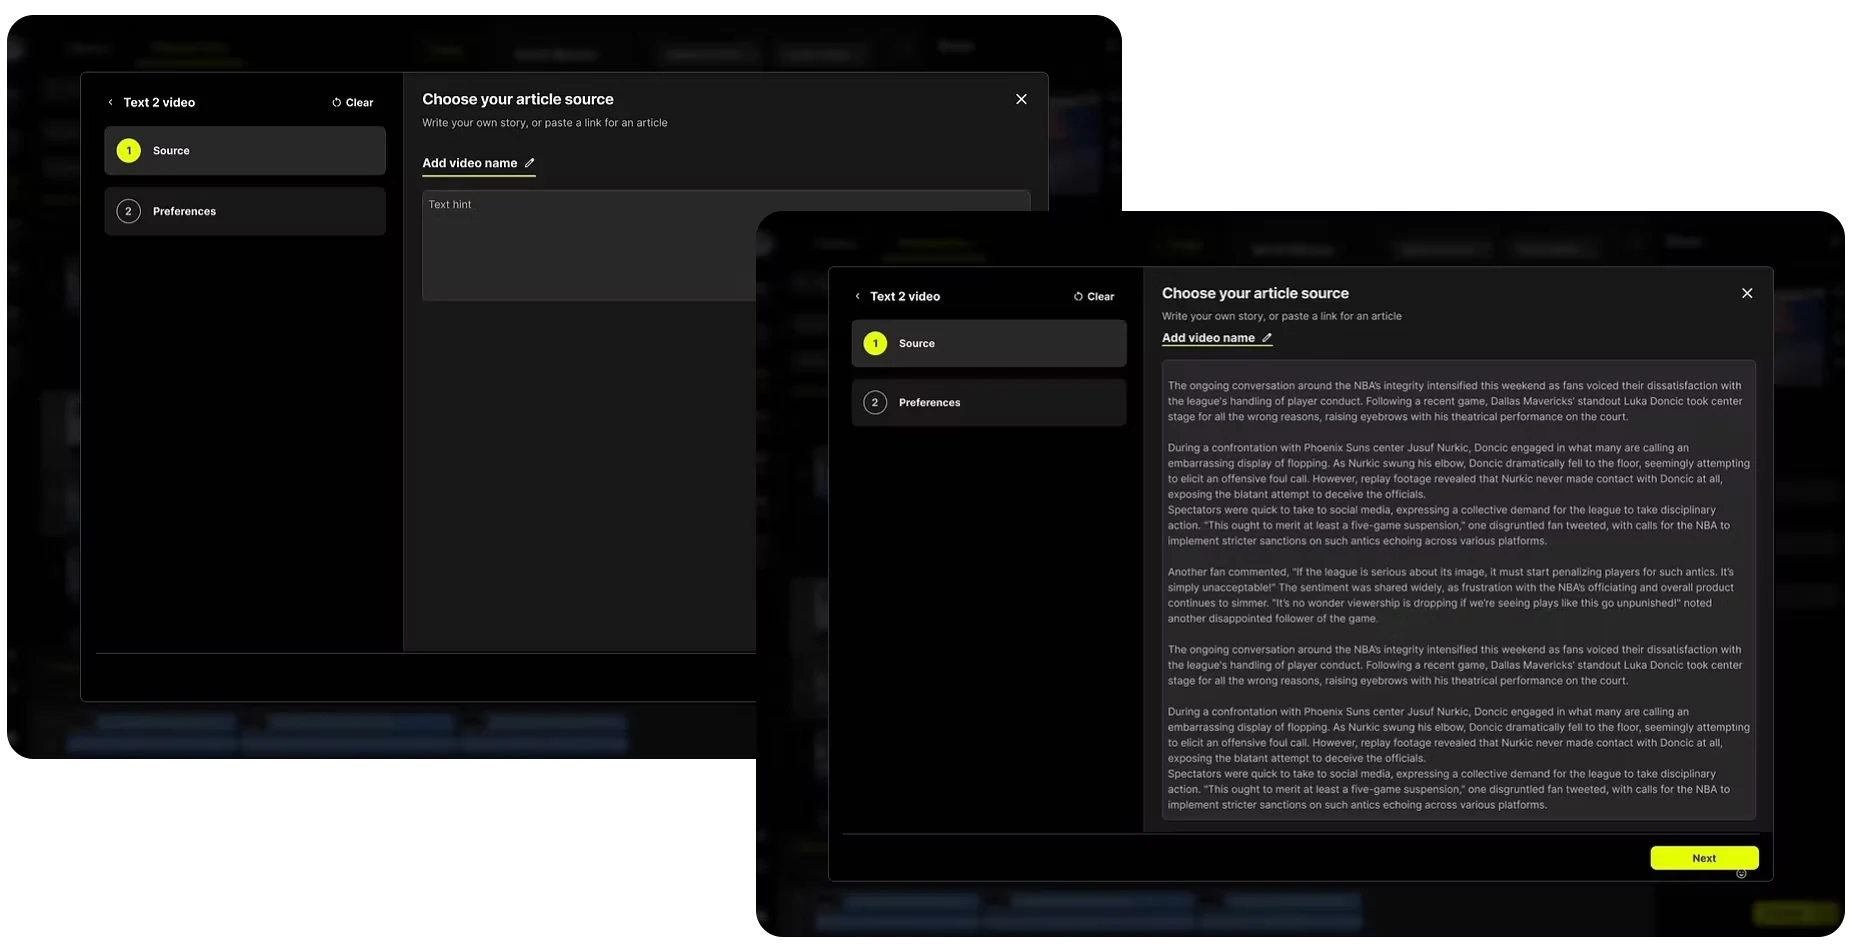
Task: Click the Write your own story subtitle in the rear window
Action: tap(545, 123)
